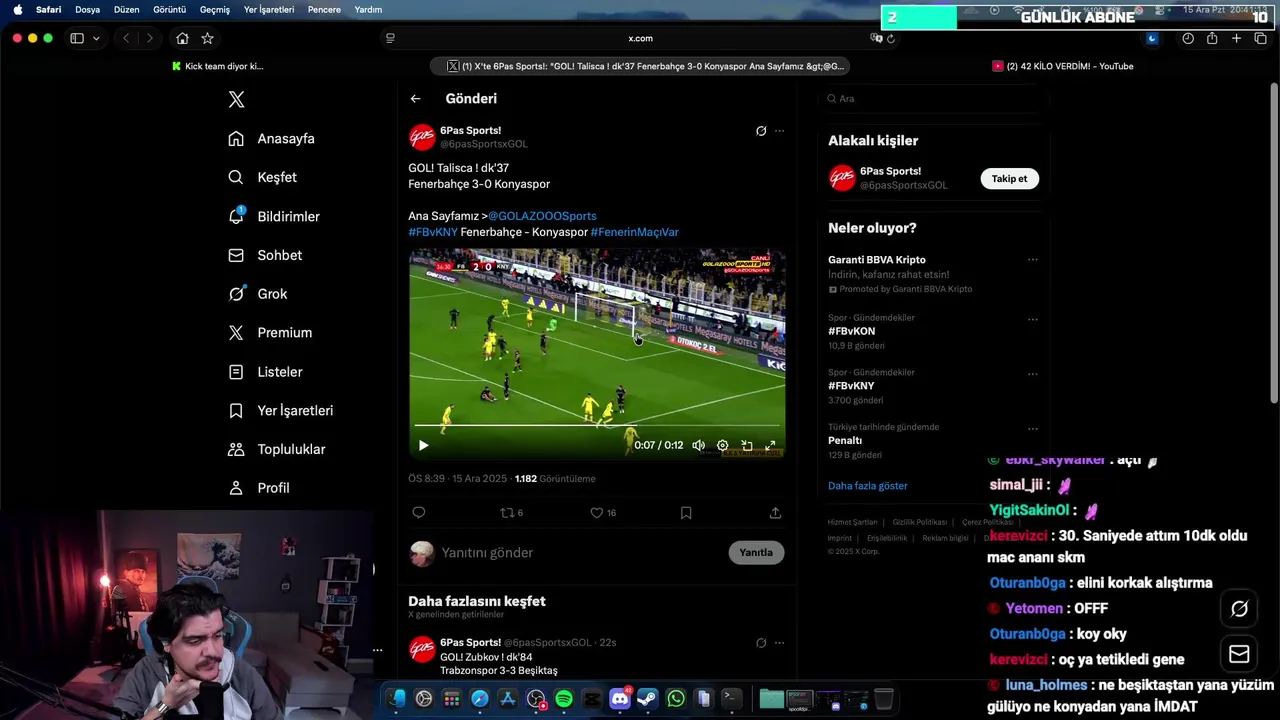
Task: Click Yanıtla reply button
Action: tap(756, 552)
